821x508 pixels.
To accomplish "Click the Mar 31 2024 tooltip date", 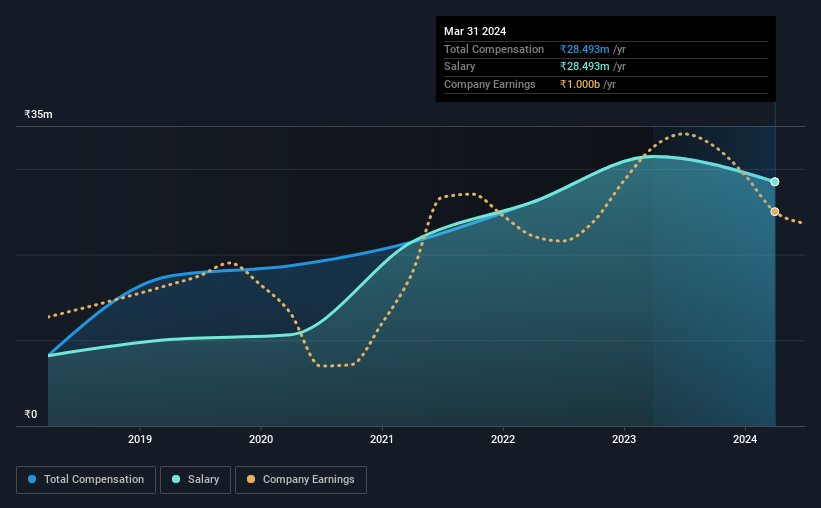I will (475, 31).
